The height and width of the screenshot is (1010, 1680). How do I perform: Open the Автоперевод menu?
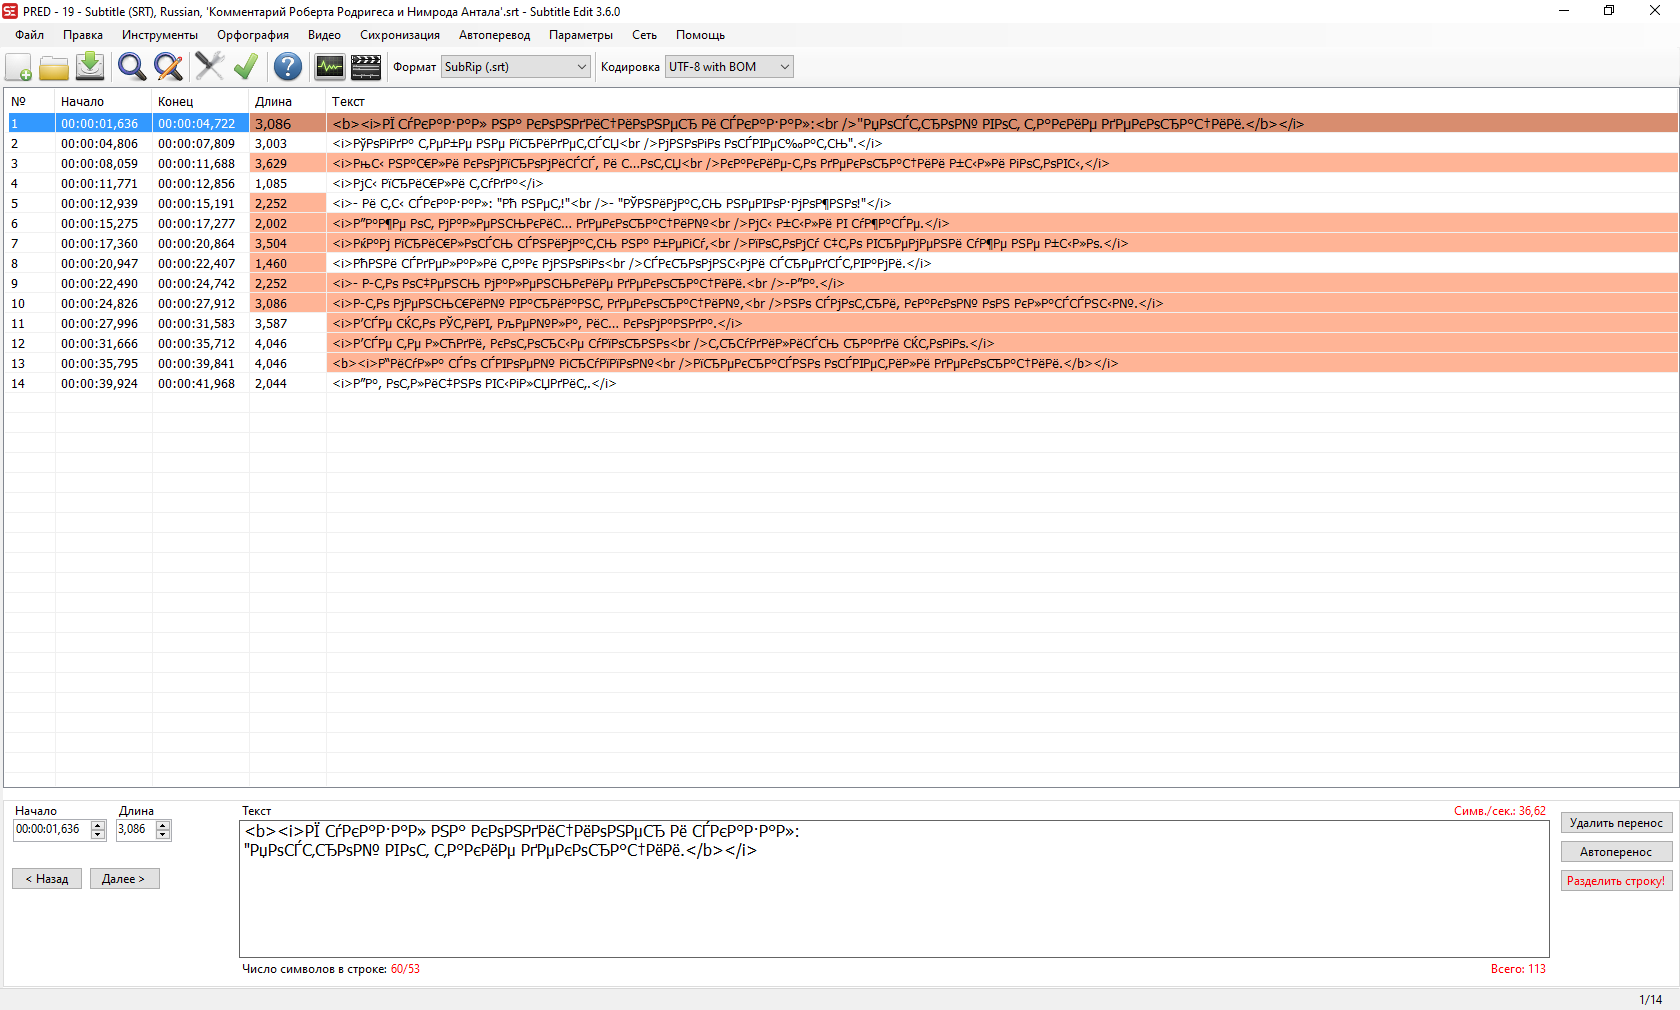[x=494, y=35]
